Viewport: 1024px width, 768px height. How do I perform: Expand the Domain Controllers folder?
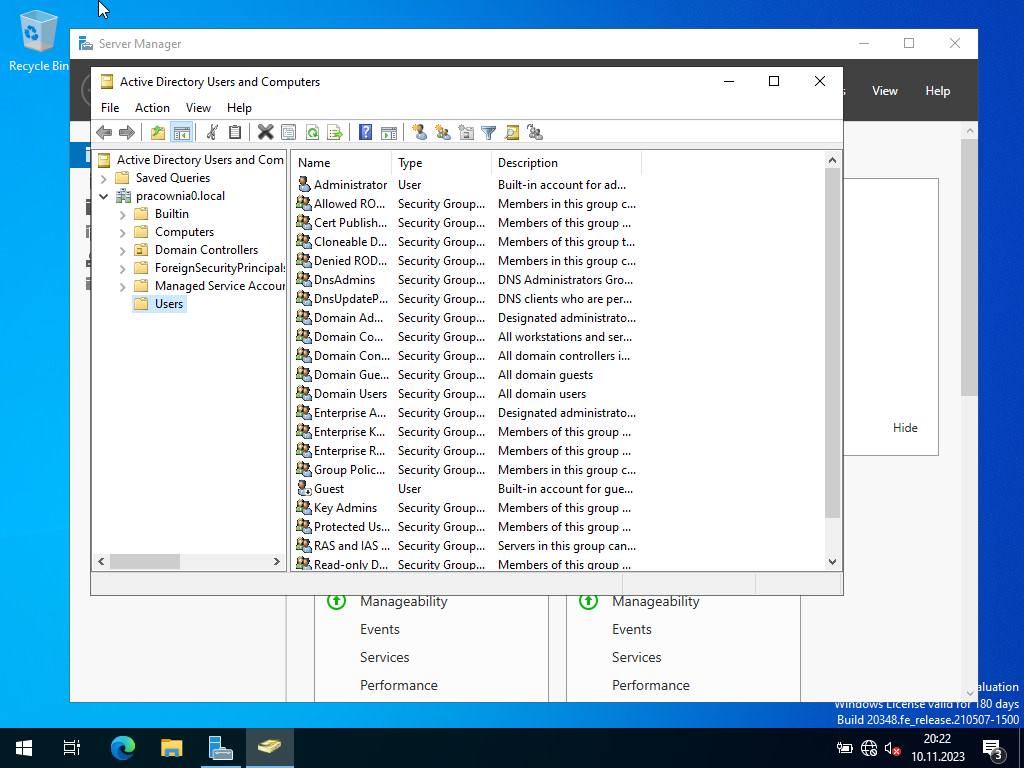pos(123,250)
